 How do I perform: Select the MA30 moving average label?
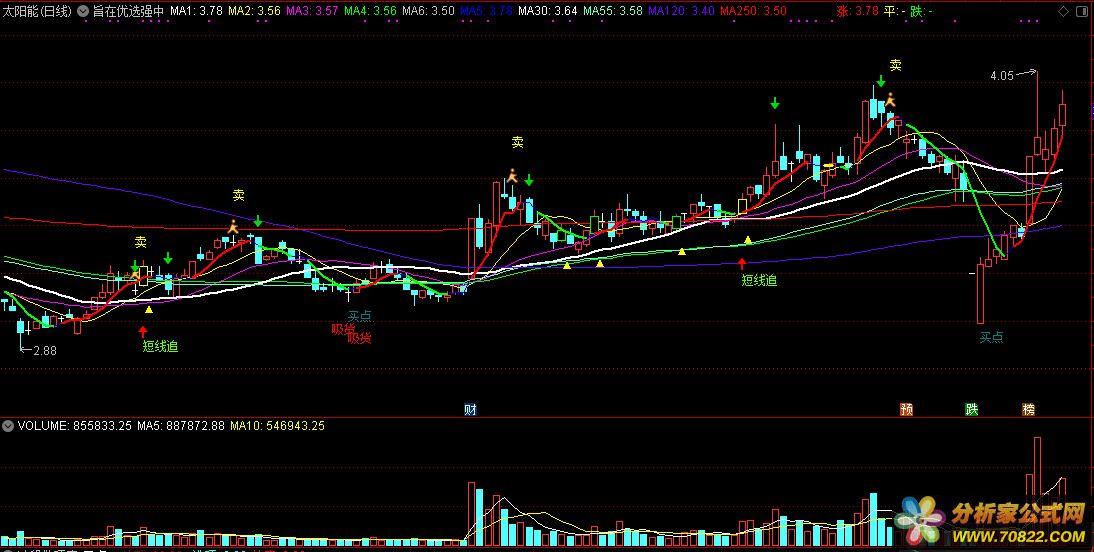[551, 11]
